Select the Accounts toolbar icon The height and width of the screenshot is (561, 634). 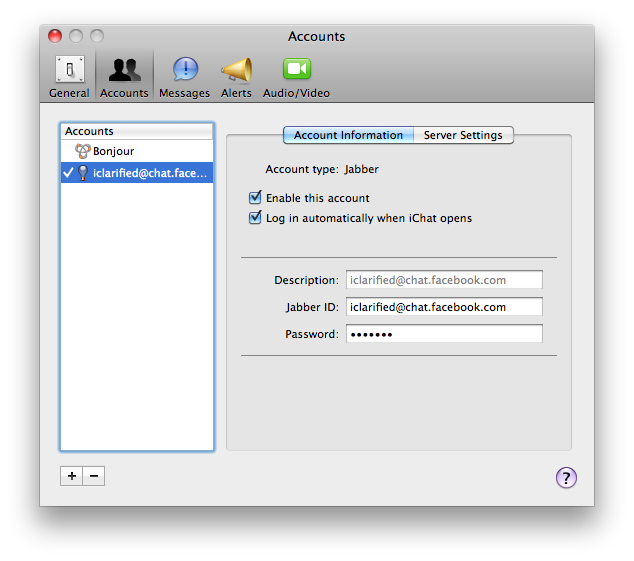point(124,77)
